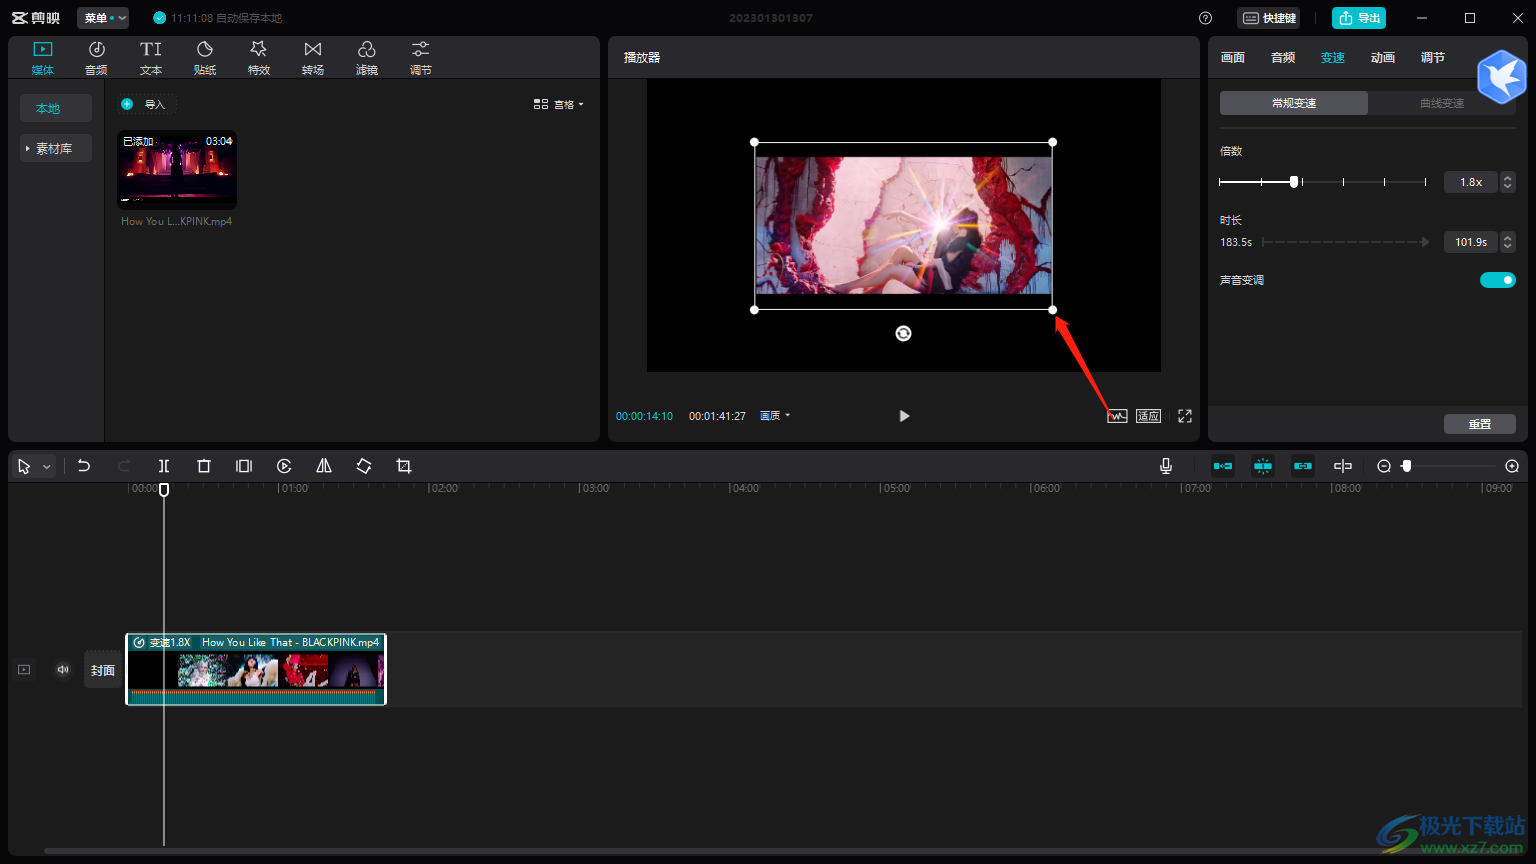The height and width of the screenshot is (864, 1536).
Task: Switch to the 动画 animation tab
Action: point(1383,58)
